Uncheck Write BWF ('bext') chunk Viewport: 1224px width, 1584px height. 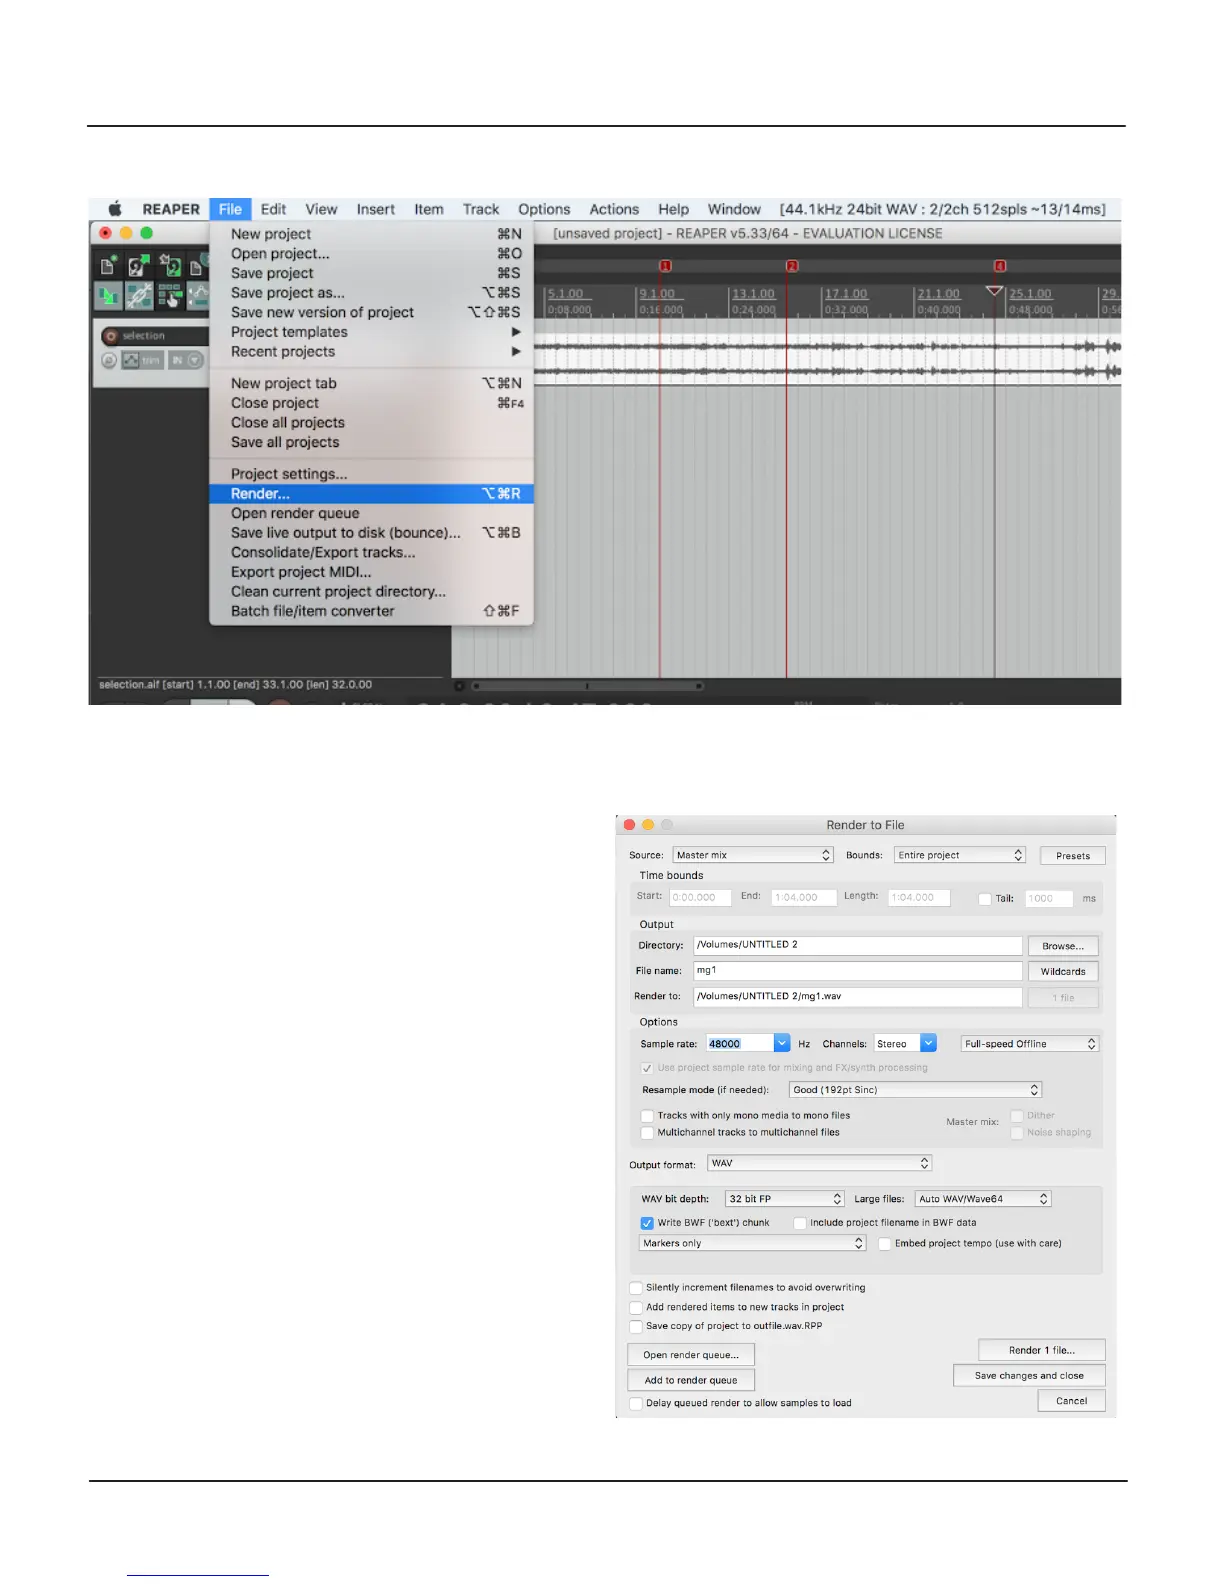point(647,1223)
